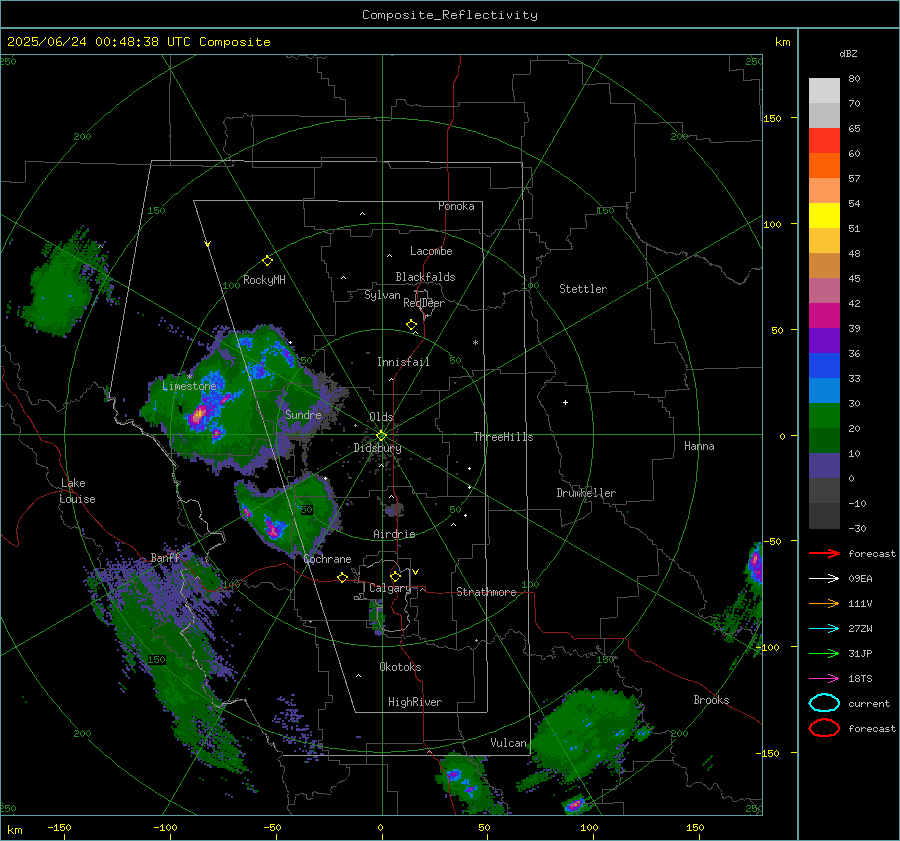The image size is (900, 841).
Task: Click the dBZ scale heading
Action: click(x=848, y=53)
